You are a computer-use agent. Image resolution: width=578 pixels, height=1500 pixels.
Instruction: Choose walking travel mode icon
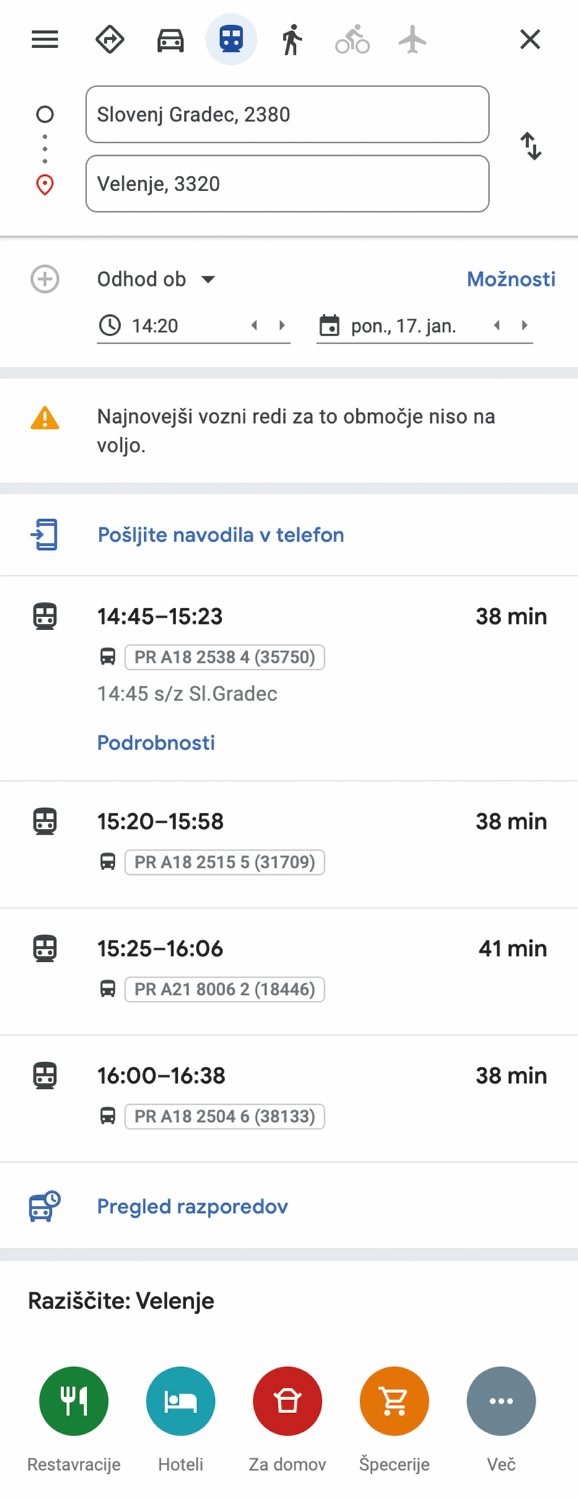click(x=291, y=40)
